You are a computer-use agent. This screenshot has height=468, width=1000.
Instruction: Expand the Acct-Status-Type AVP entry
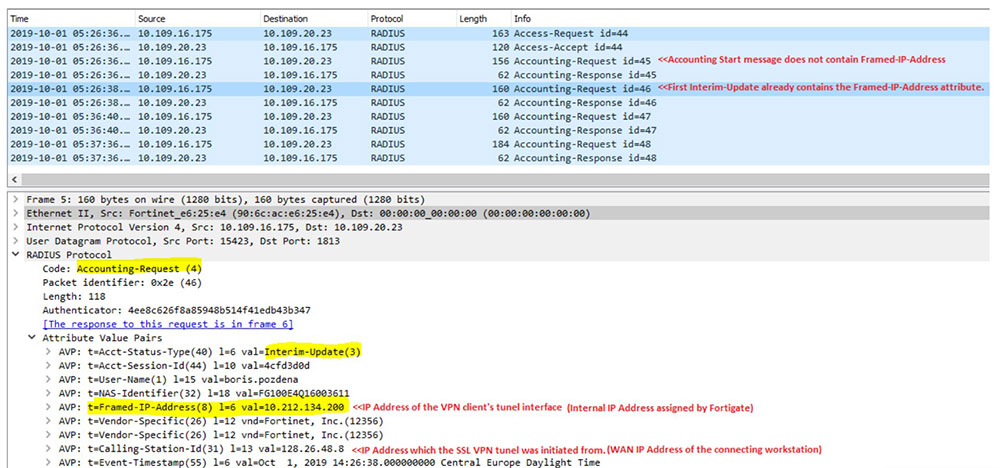click(x=49, y=352)
